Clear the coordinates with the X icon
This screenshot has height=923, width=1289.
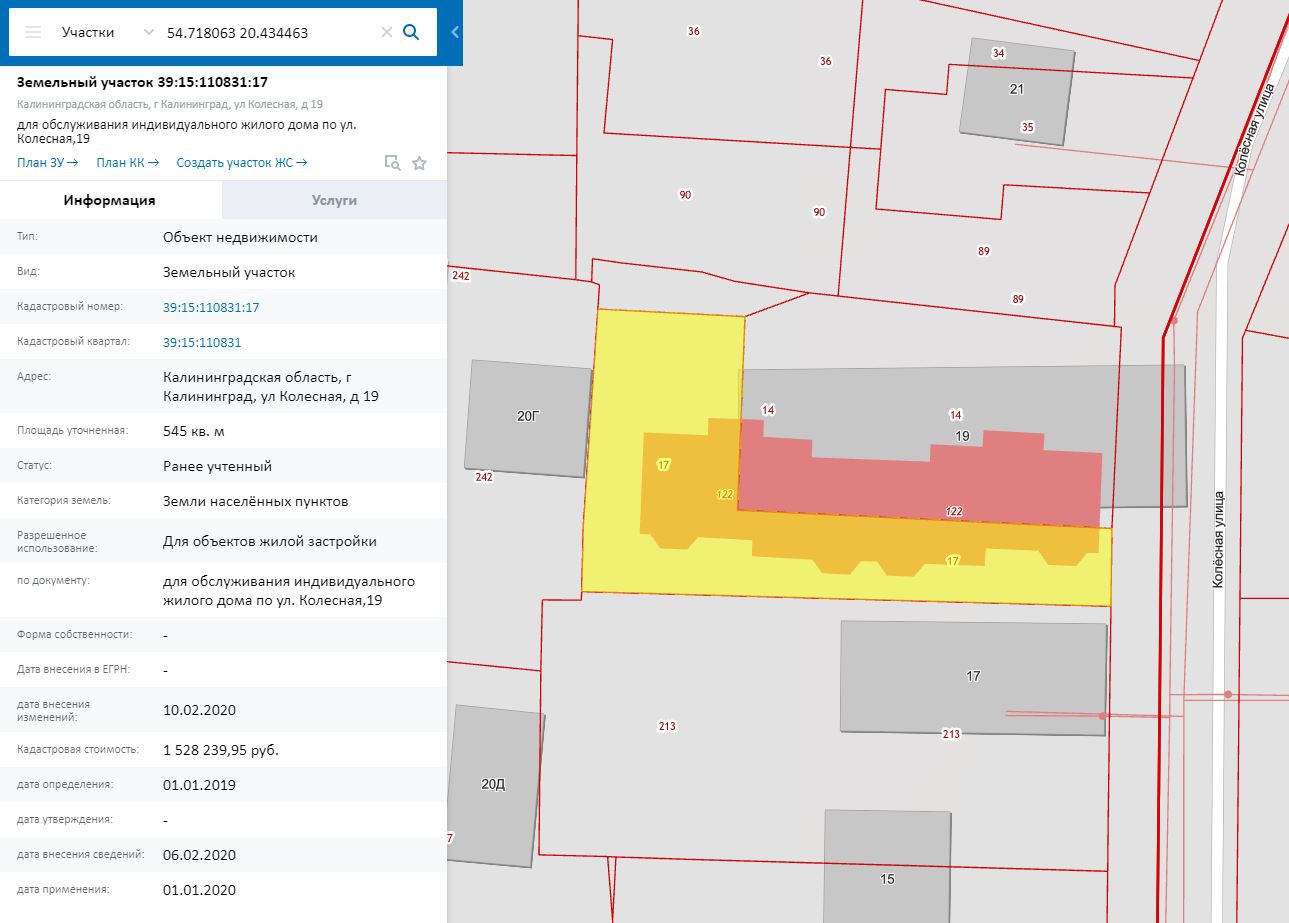click(386, 32)
